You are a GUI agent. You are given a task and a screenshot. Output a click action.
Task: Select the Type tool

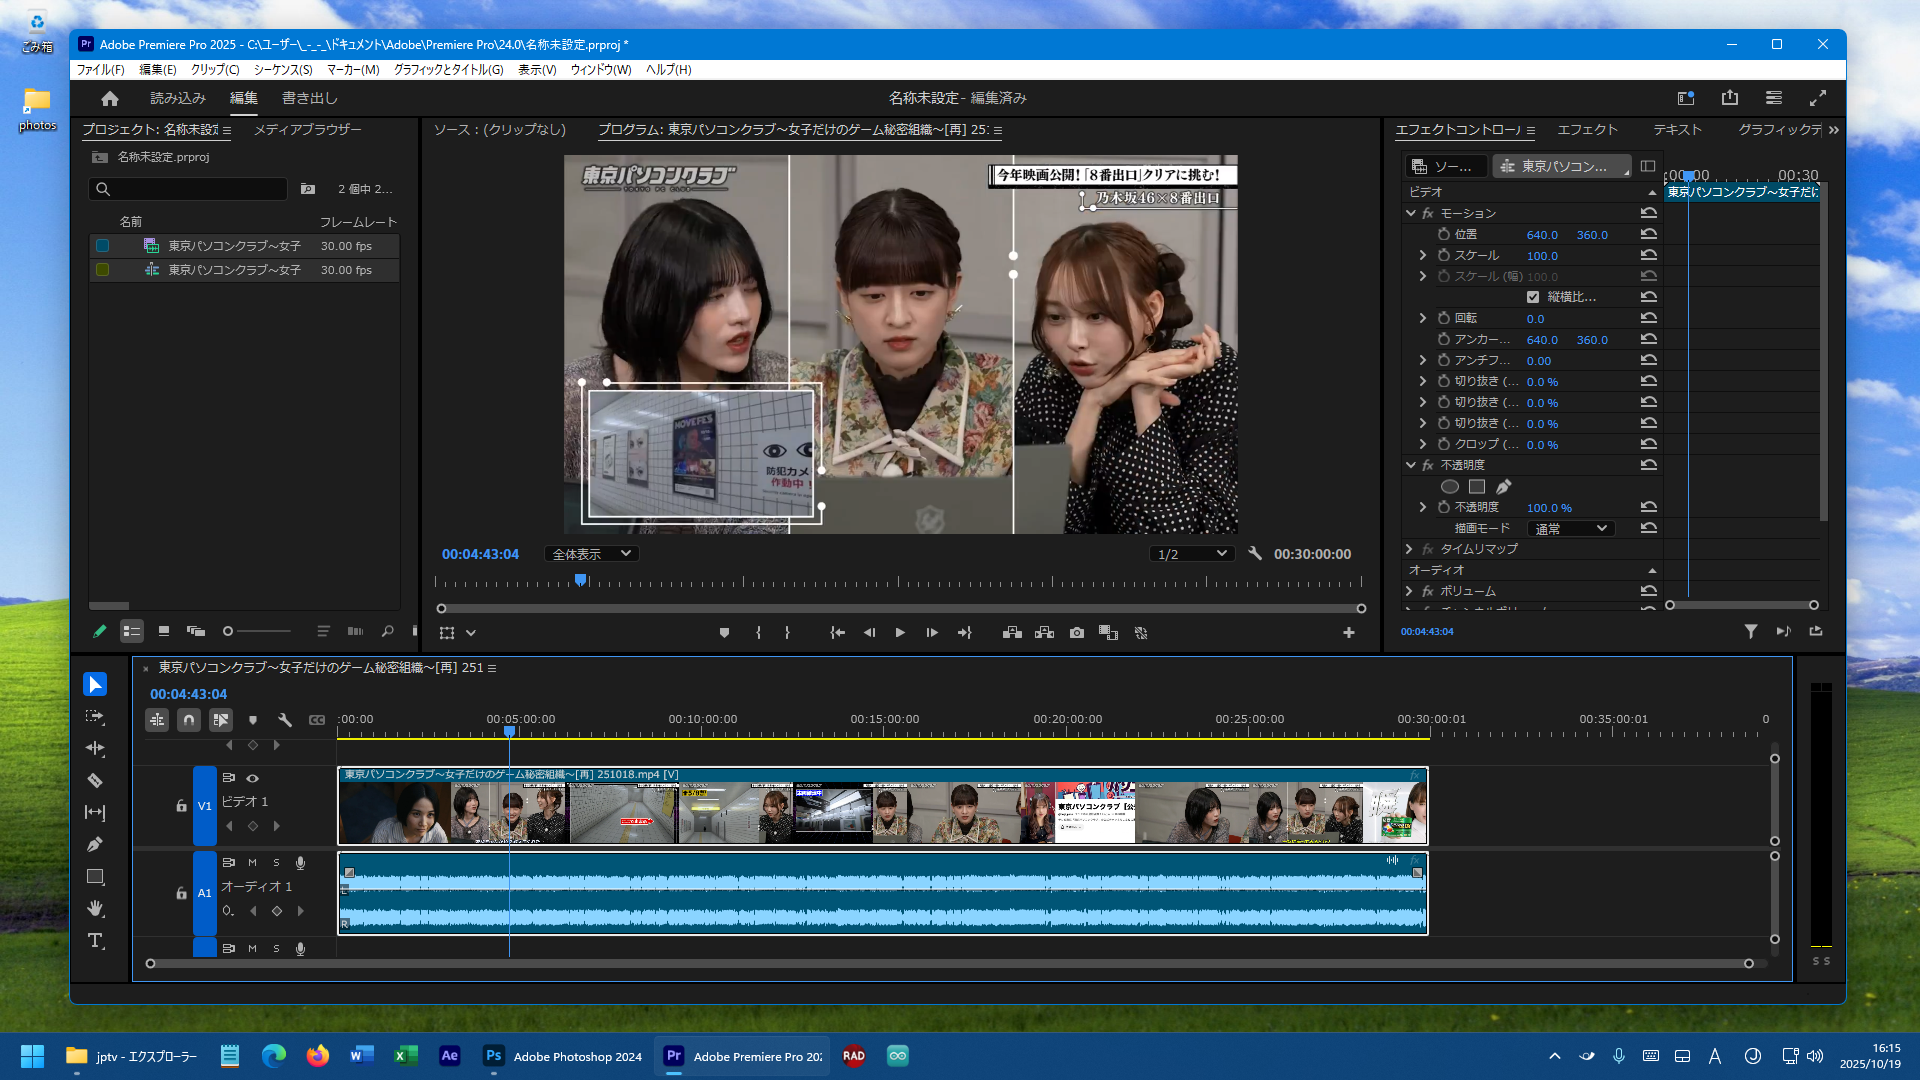point(95,941)
